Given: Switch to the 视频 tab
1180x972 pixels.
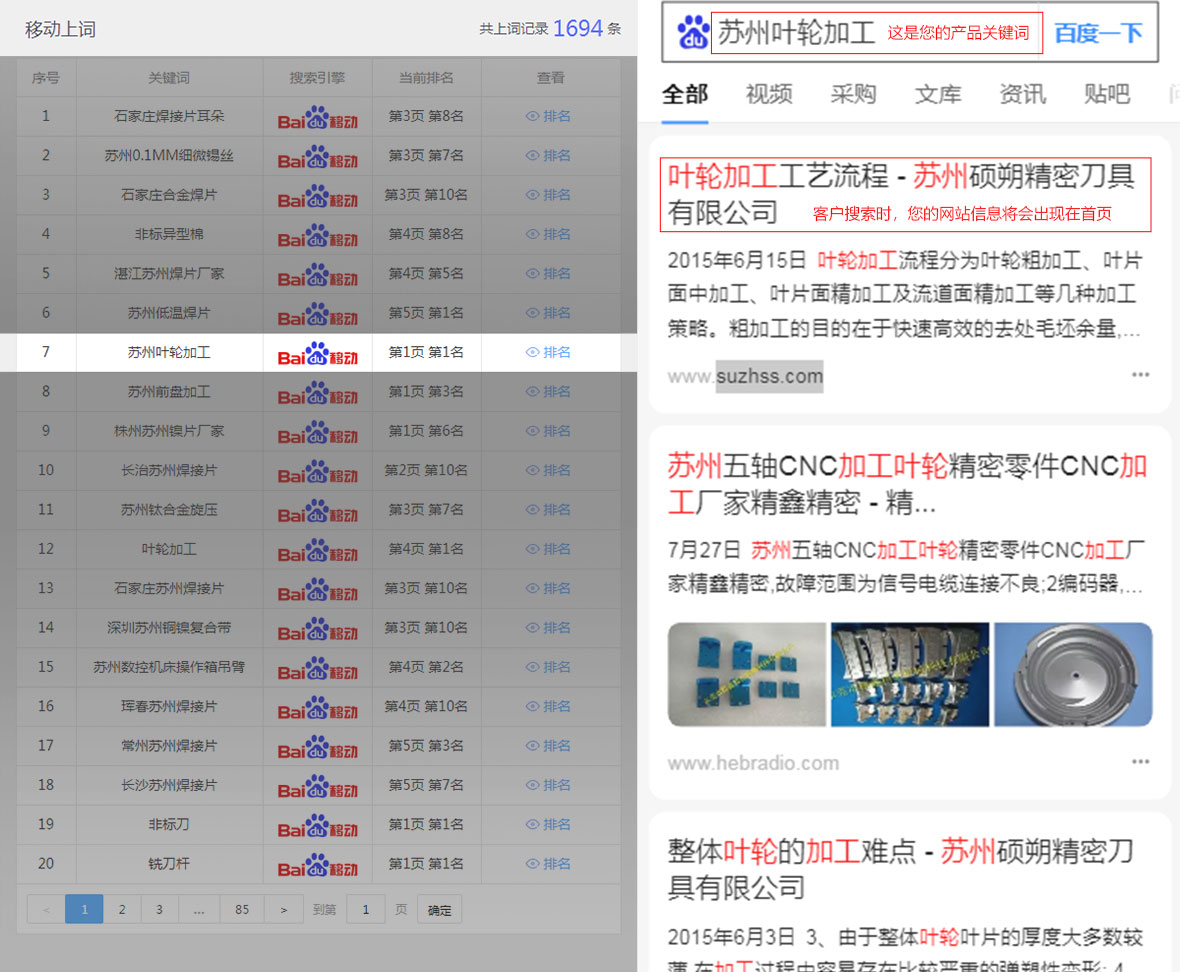Looking at the screenshot, I should point(768,94).
